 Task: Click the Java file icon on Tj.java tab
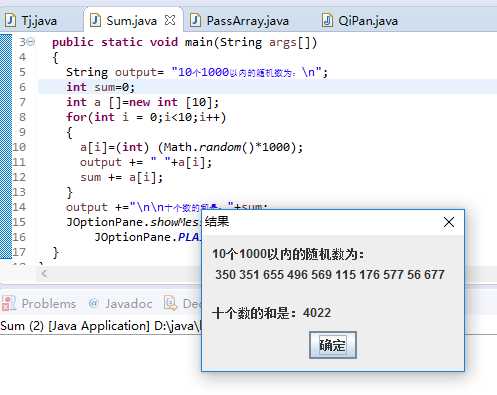[10, 20]
